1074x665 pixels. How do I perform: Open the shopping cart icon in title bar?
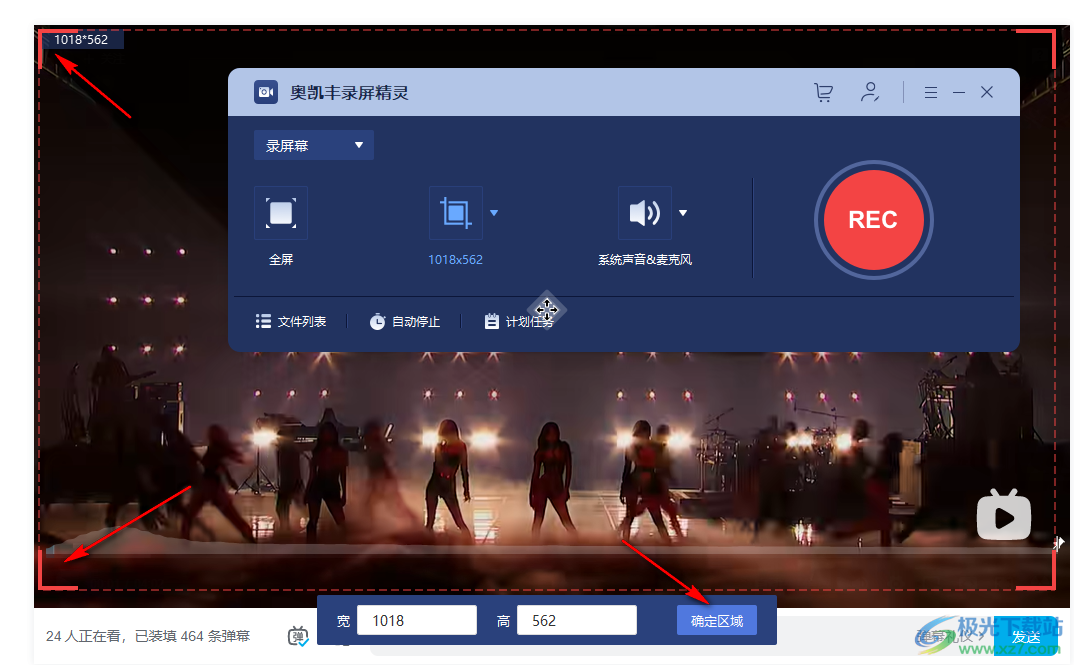pyautogui.click(x=823, y=92)
